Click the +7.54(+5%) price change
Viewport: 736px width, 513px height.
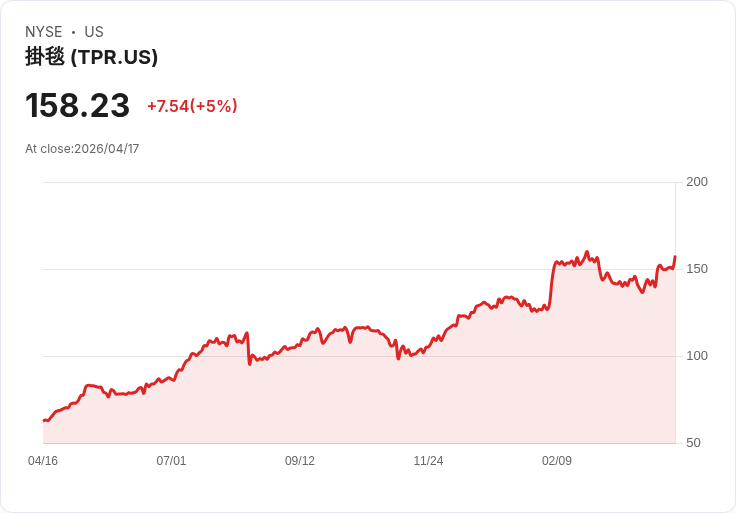tap(192, 106)
